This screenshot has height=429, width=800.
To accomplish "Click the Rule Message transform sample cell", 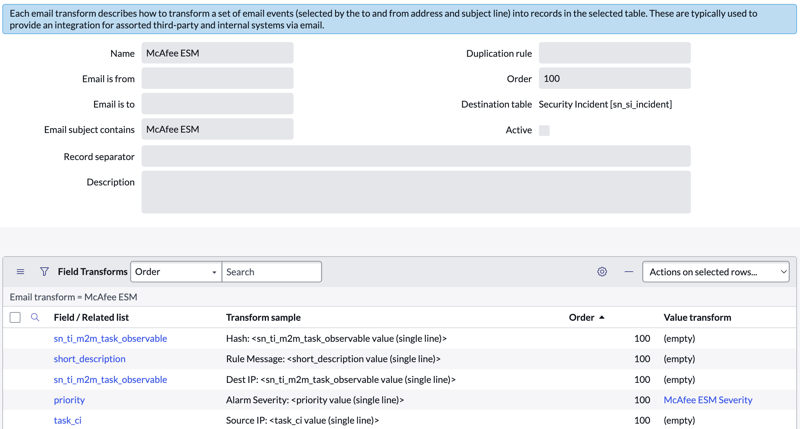I will click(333, 359).
